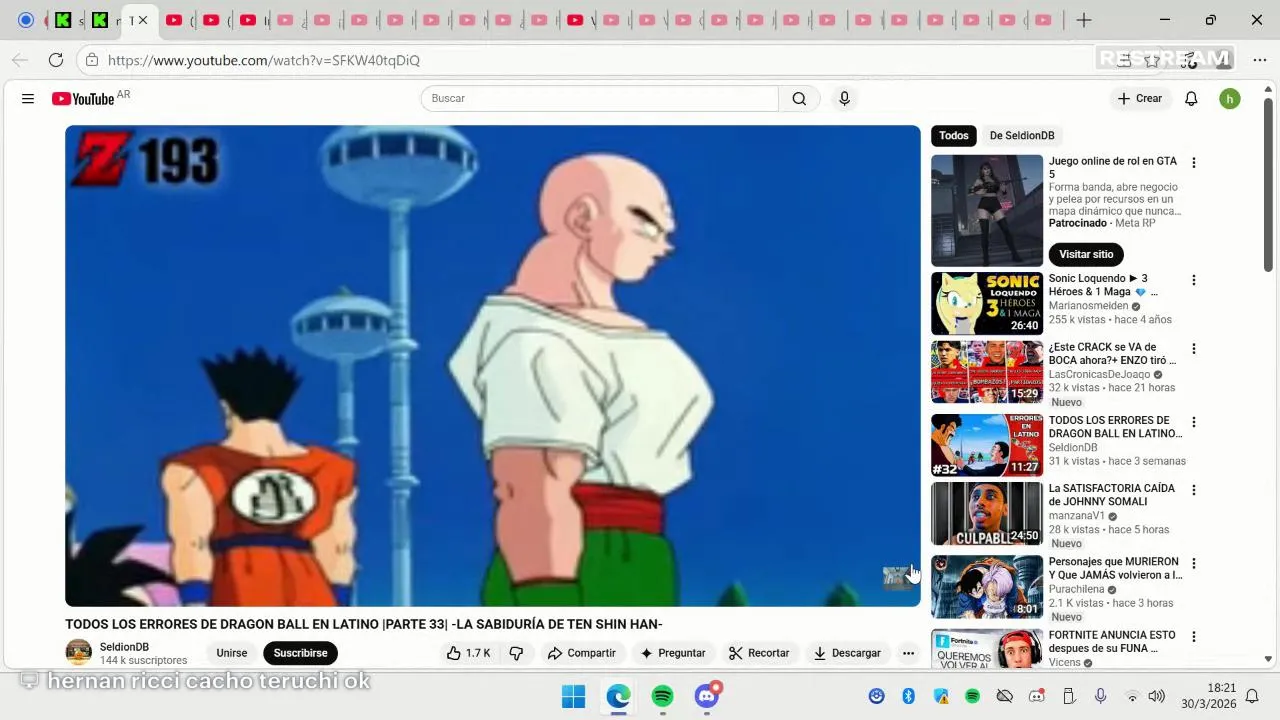1280x720 pixels.
Task: Click the Recortar button
Action: tap(759, 653)
